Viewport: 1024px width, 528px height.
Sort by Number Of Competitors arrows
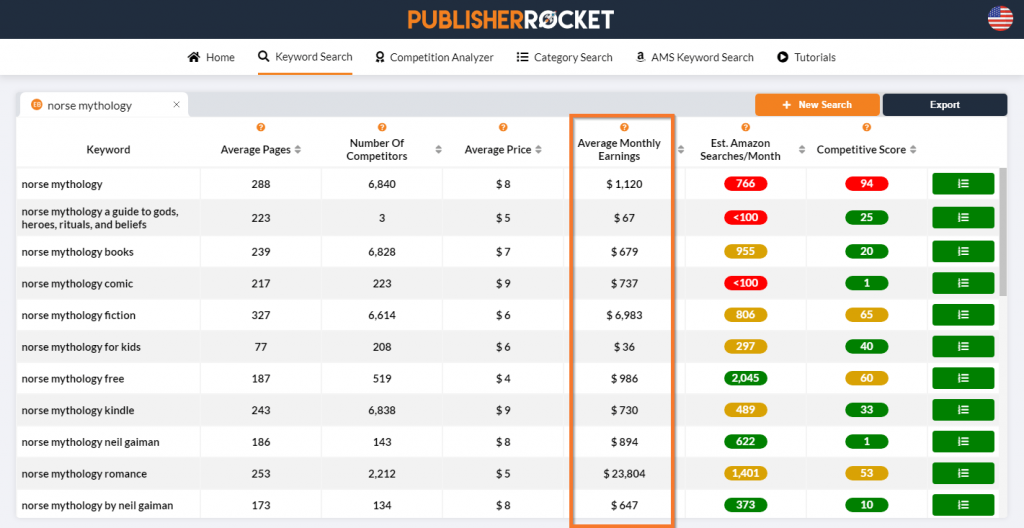click(x=438, y=150)
